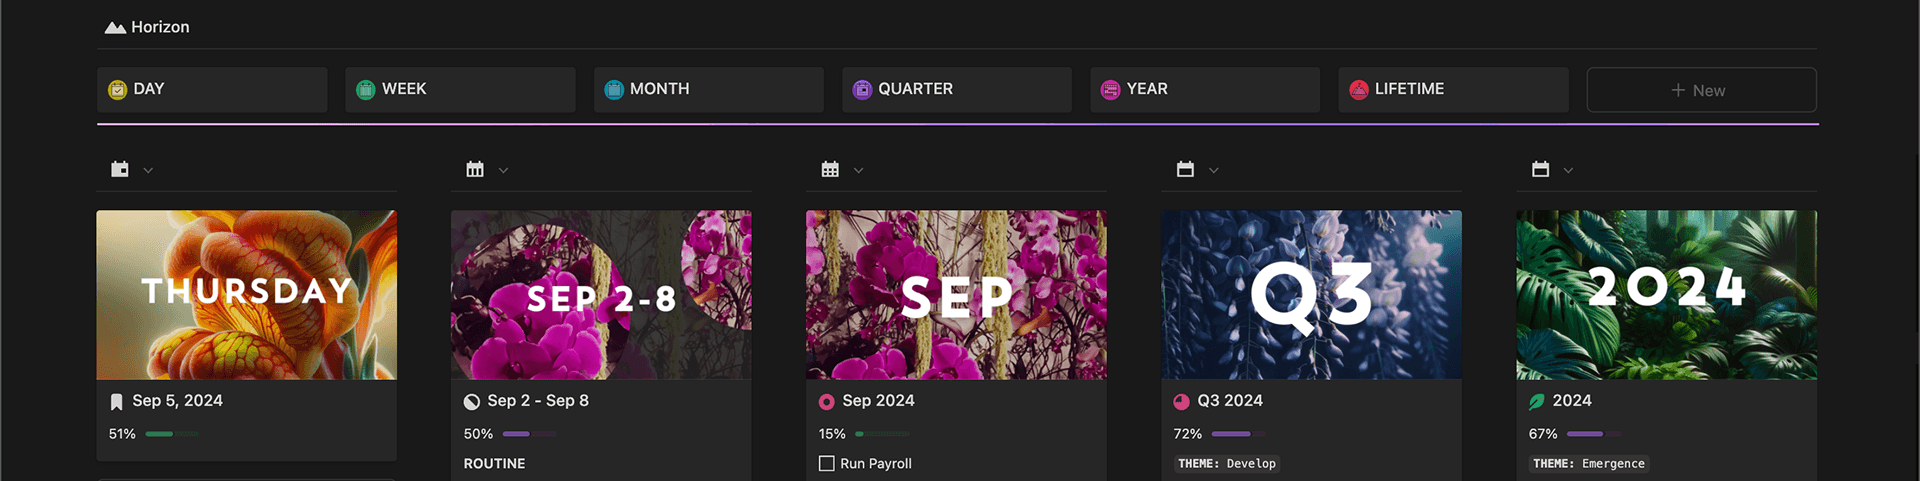Click the 72% progress bar on the Q3 card
The width and height of the screenshot is (1920, 481).
(x=1238, y=434)
